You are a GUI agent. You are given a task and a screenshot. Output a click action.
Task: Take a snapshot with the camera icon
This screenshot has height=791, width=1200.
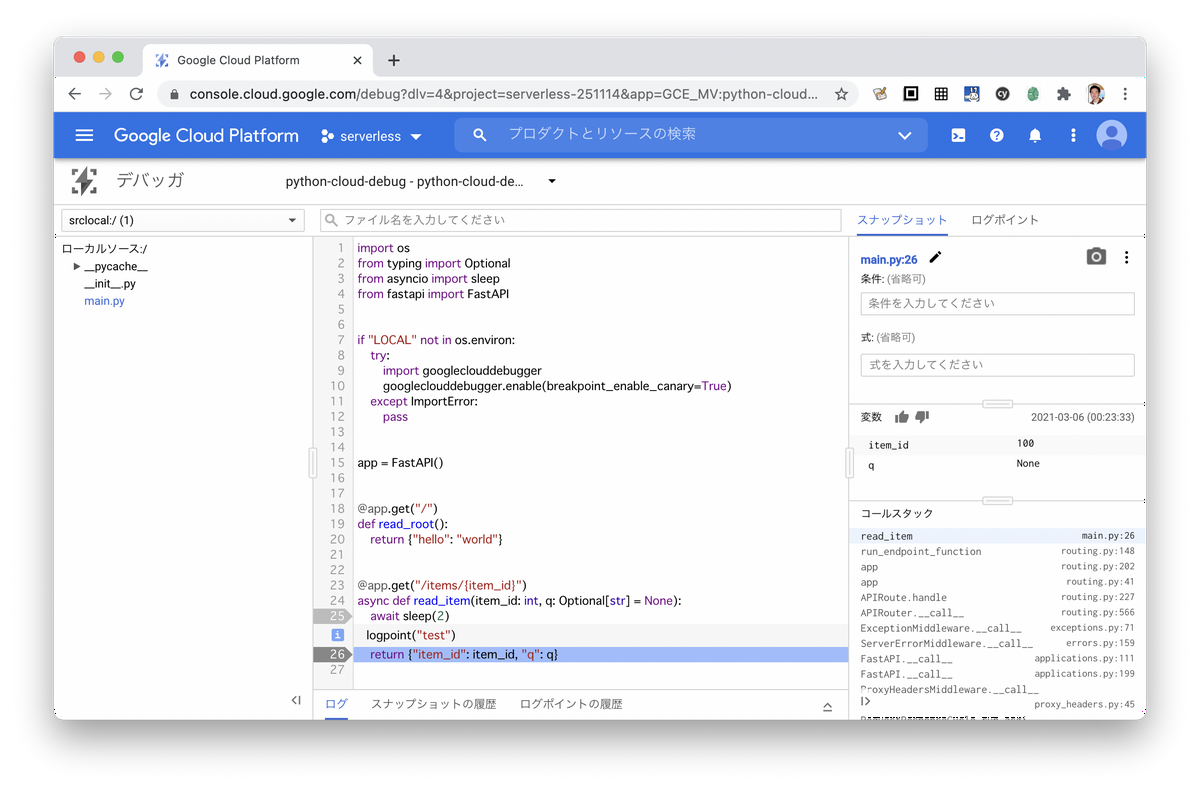tap(1096, 257)
